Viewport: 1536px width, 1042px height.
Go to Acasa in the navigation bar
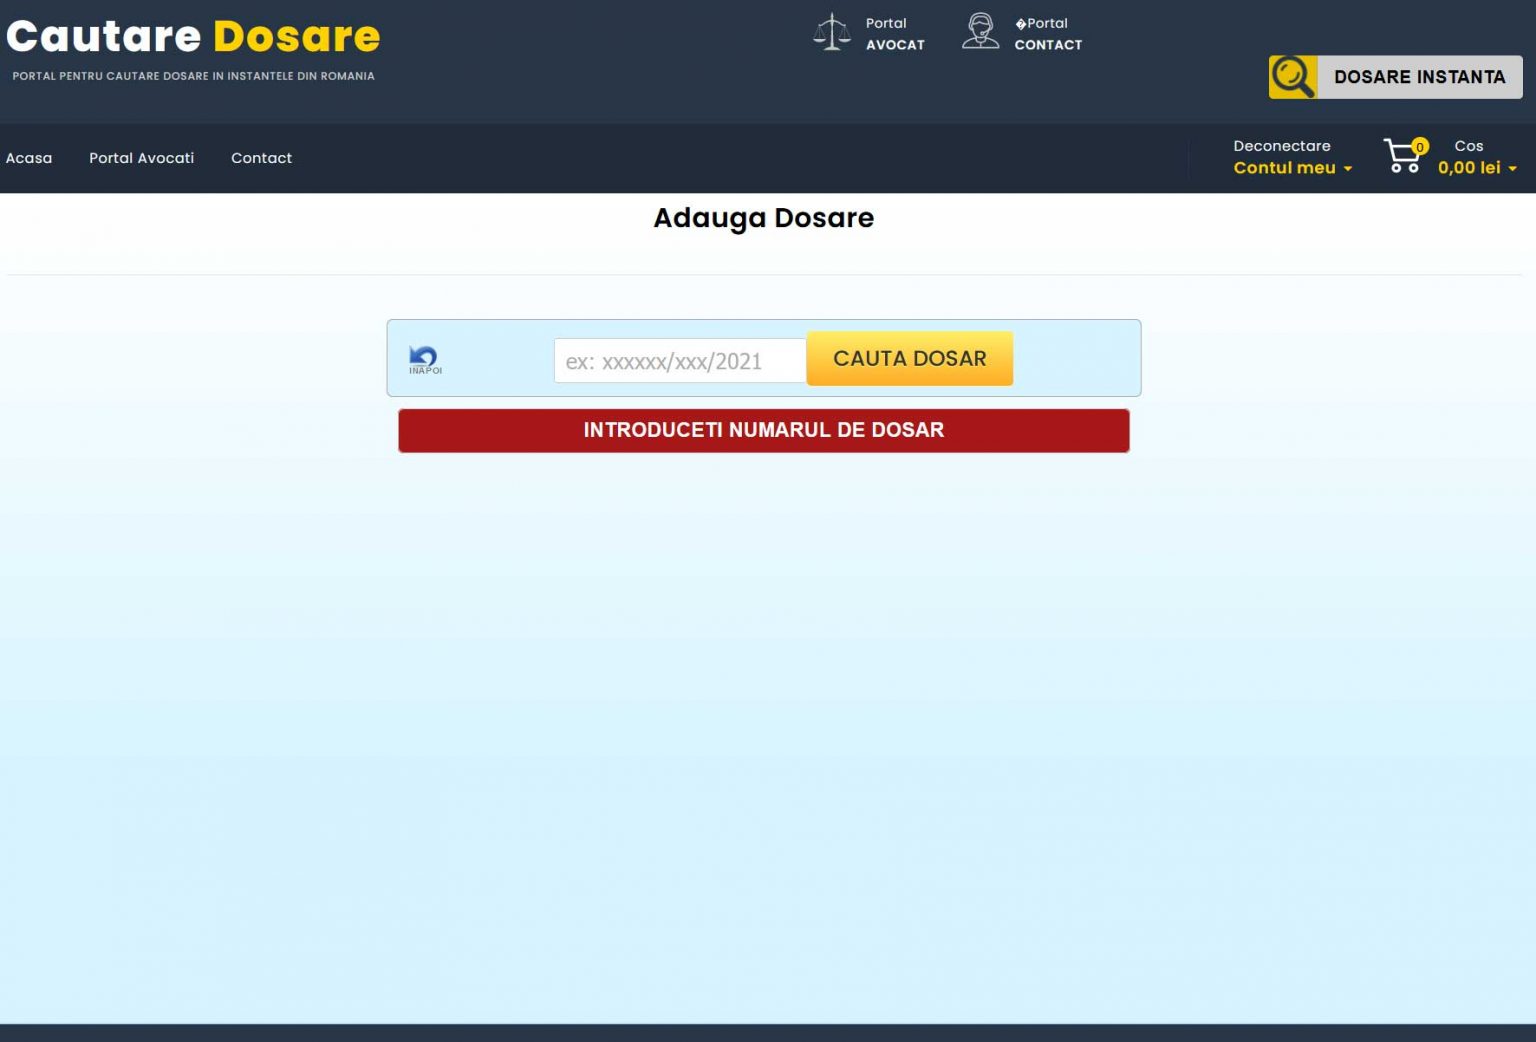[29, 158]
